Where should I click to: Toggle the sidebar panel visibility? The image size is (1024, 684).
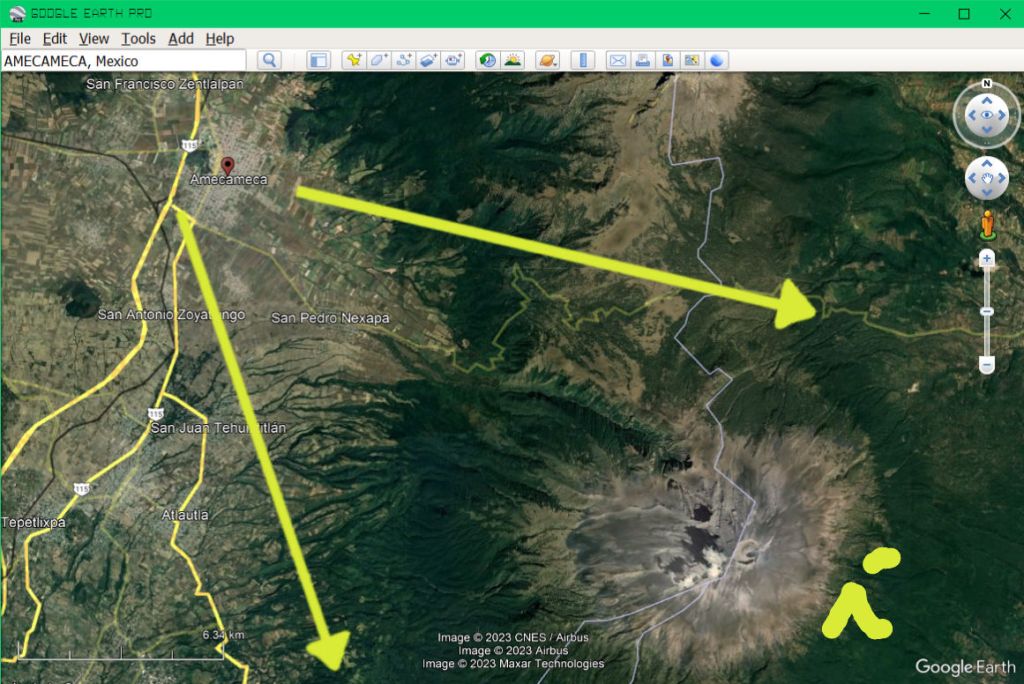pyautogui.click(x=318, y=60)
